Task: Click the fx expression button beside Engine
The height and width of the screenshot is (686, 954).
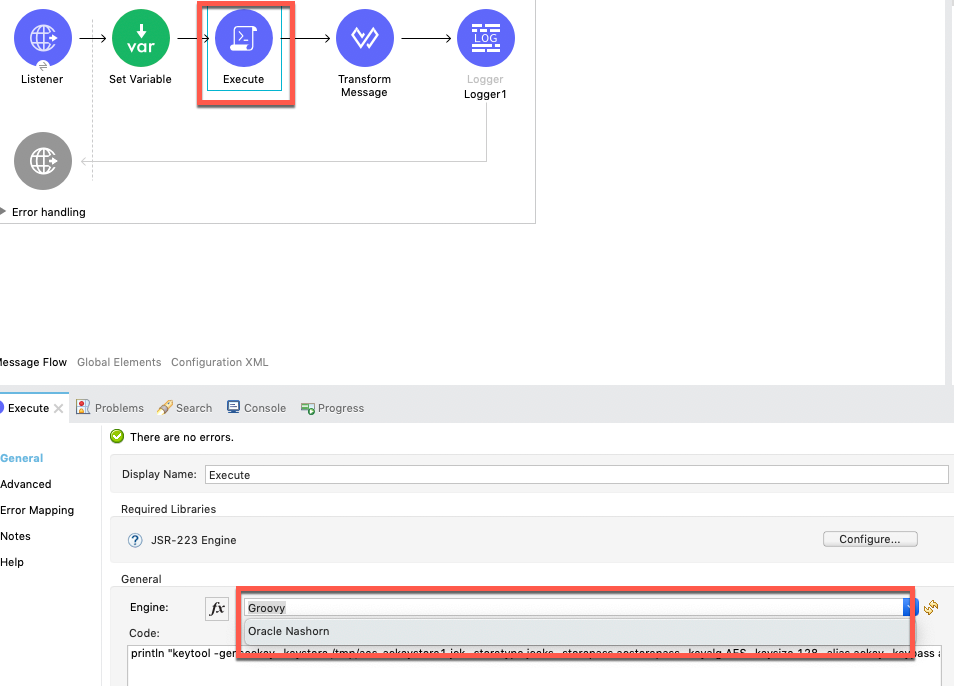Action: click(x=217, y=608)
